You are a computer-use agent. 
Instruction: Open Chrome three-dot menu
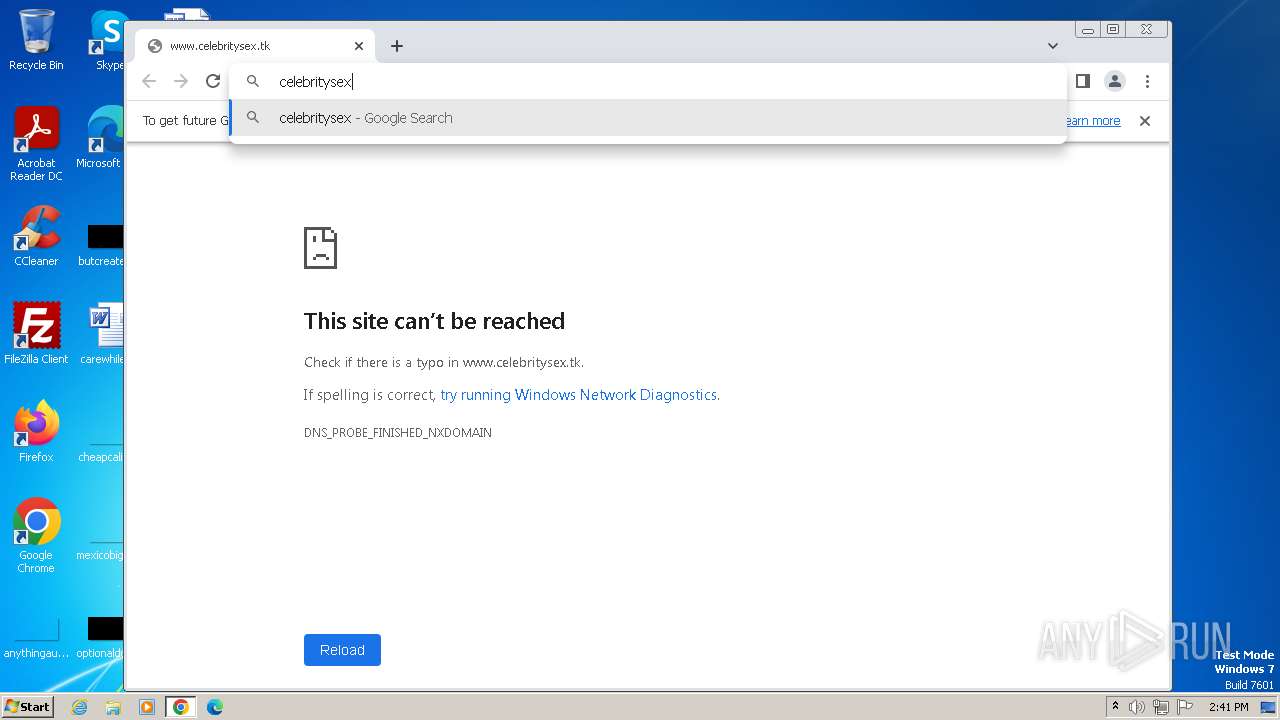point(1147,81)
